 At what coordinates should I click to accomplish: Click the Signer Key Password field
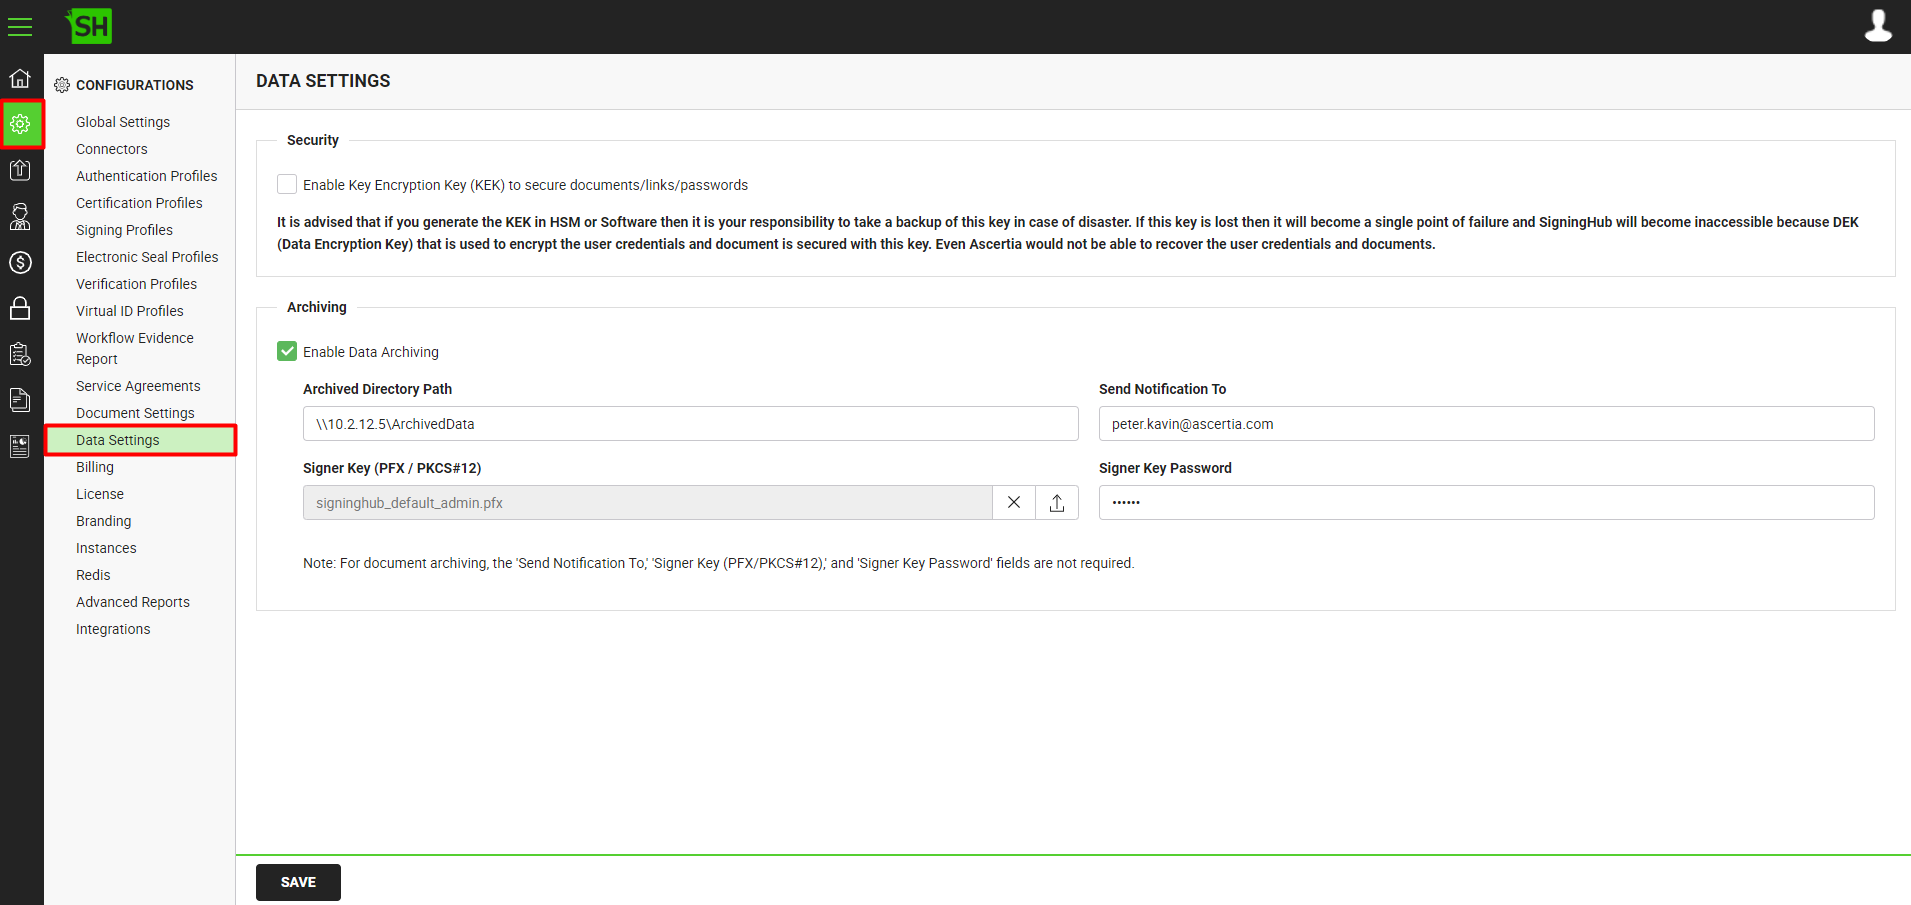(1486, 502)
